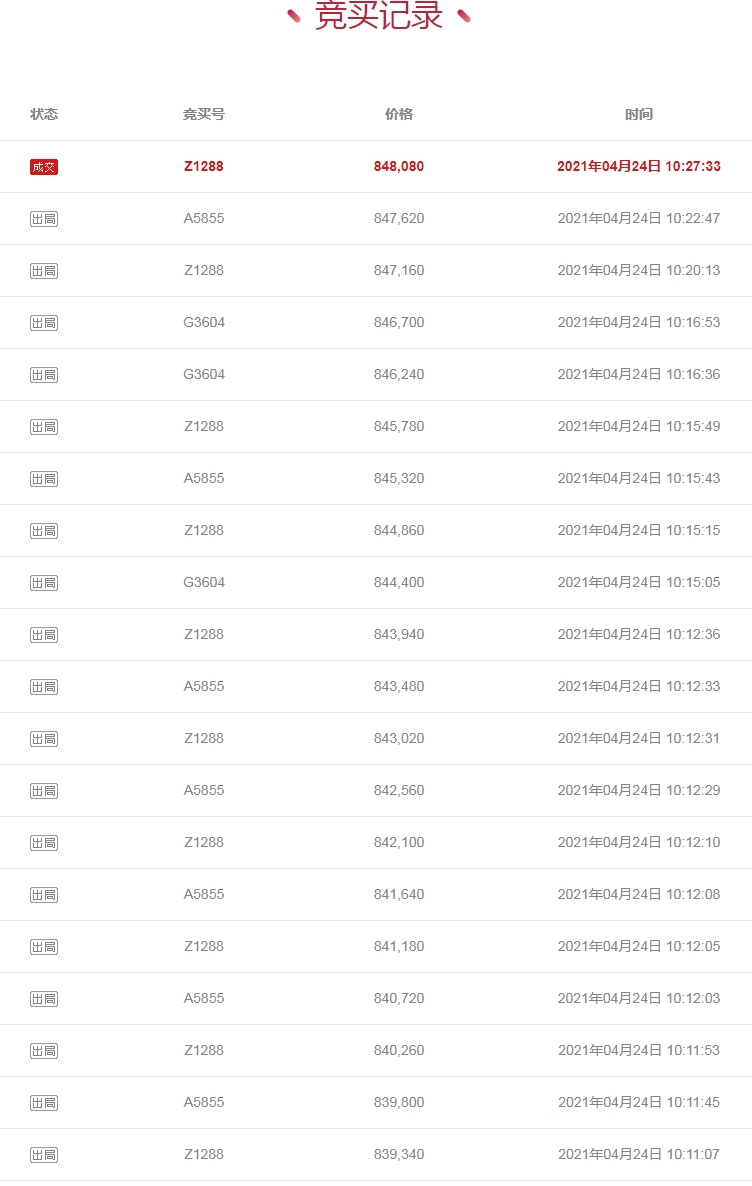752x1186 pixels.
Task: Click the 出局 badge for the 843,020 bid
Action: (44, 739)
